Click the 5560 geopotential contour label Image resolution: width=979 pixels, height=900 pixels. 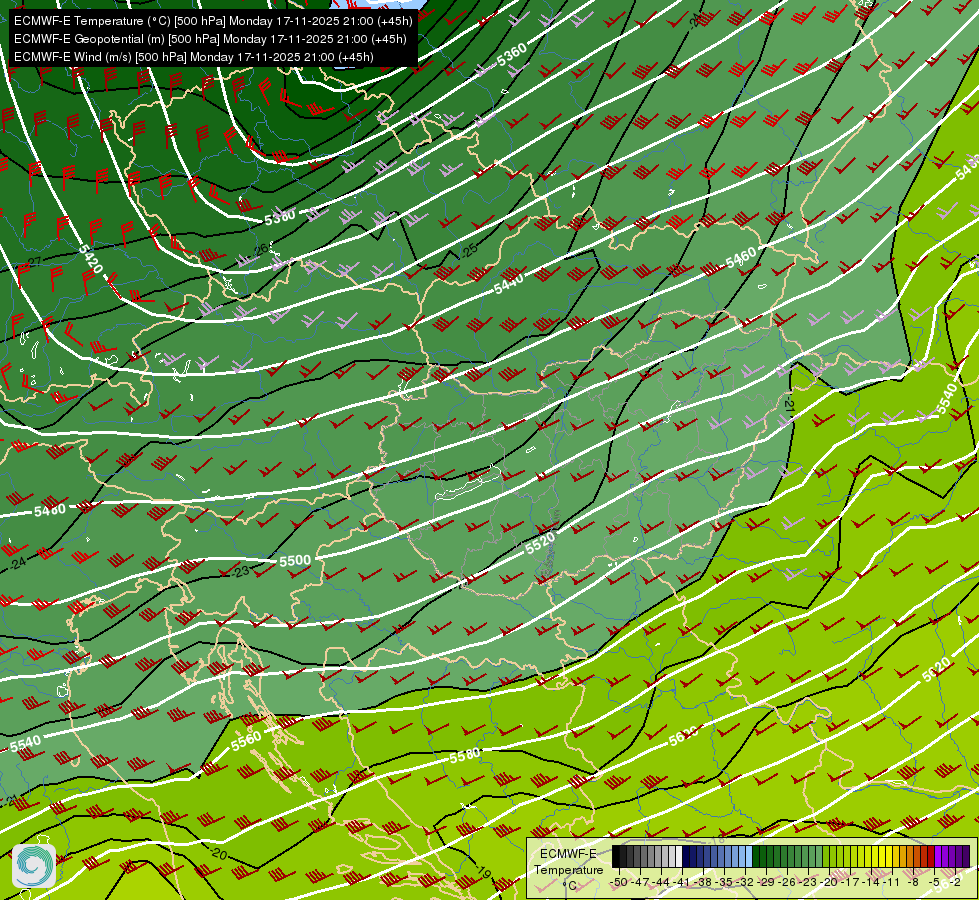coord(246,740)
